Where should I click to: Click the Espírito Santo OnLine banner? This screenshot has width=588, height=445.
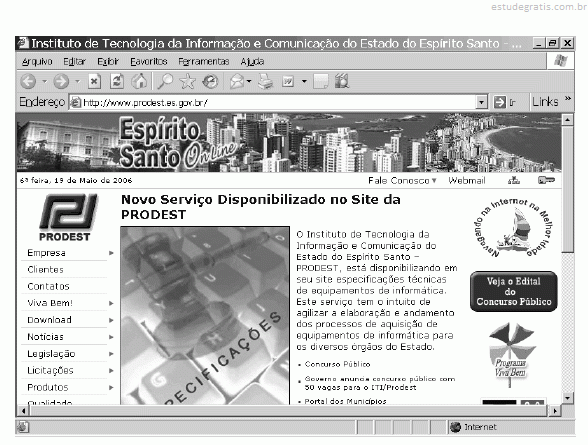(x=289, y=143)
